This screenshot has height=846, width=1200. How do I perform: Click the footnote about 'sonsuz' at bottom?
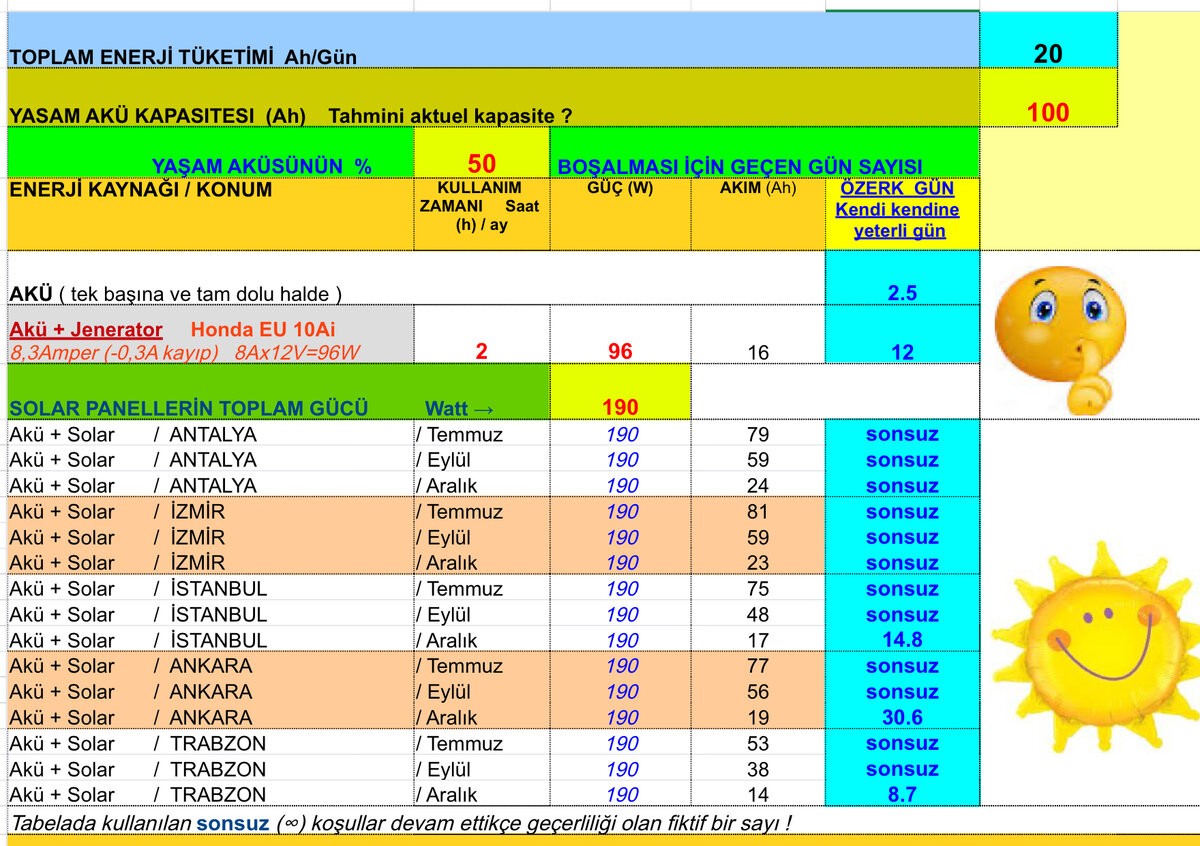point(400,822)
